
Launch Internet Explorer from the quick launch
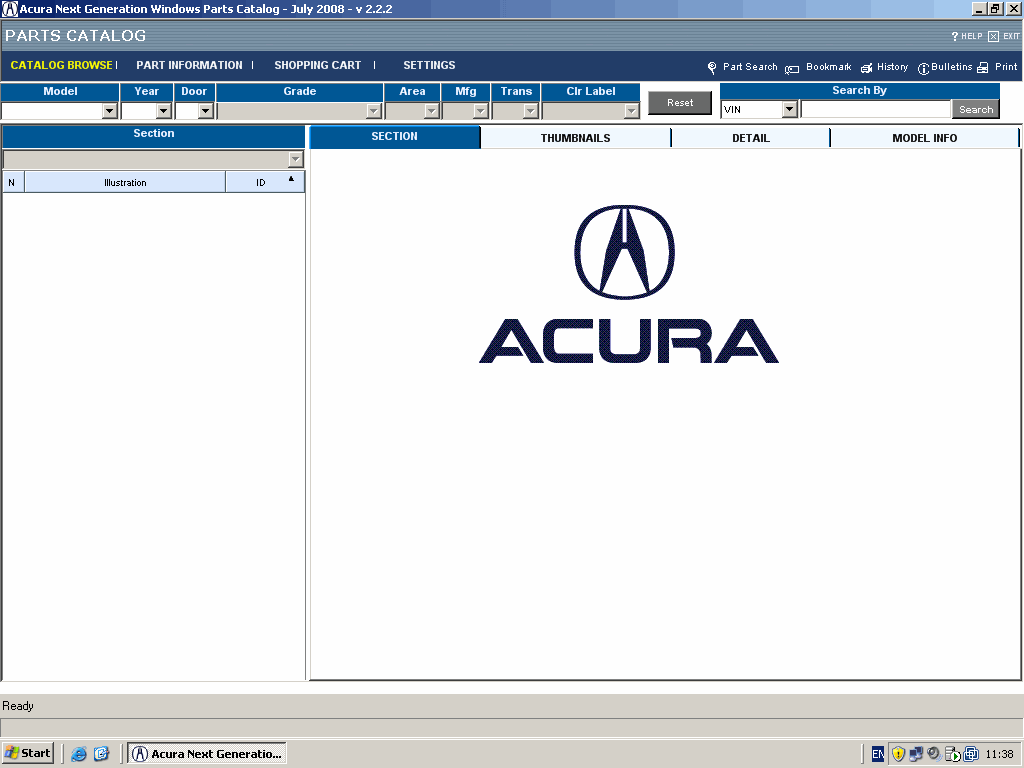coord(79,754)
